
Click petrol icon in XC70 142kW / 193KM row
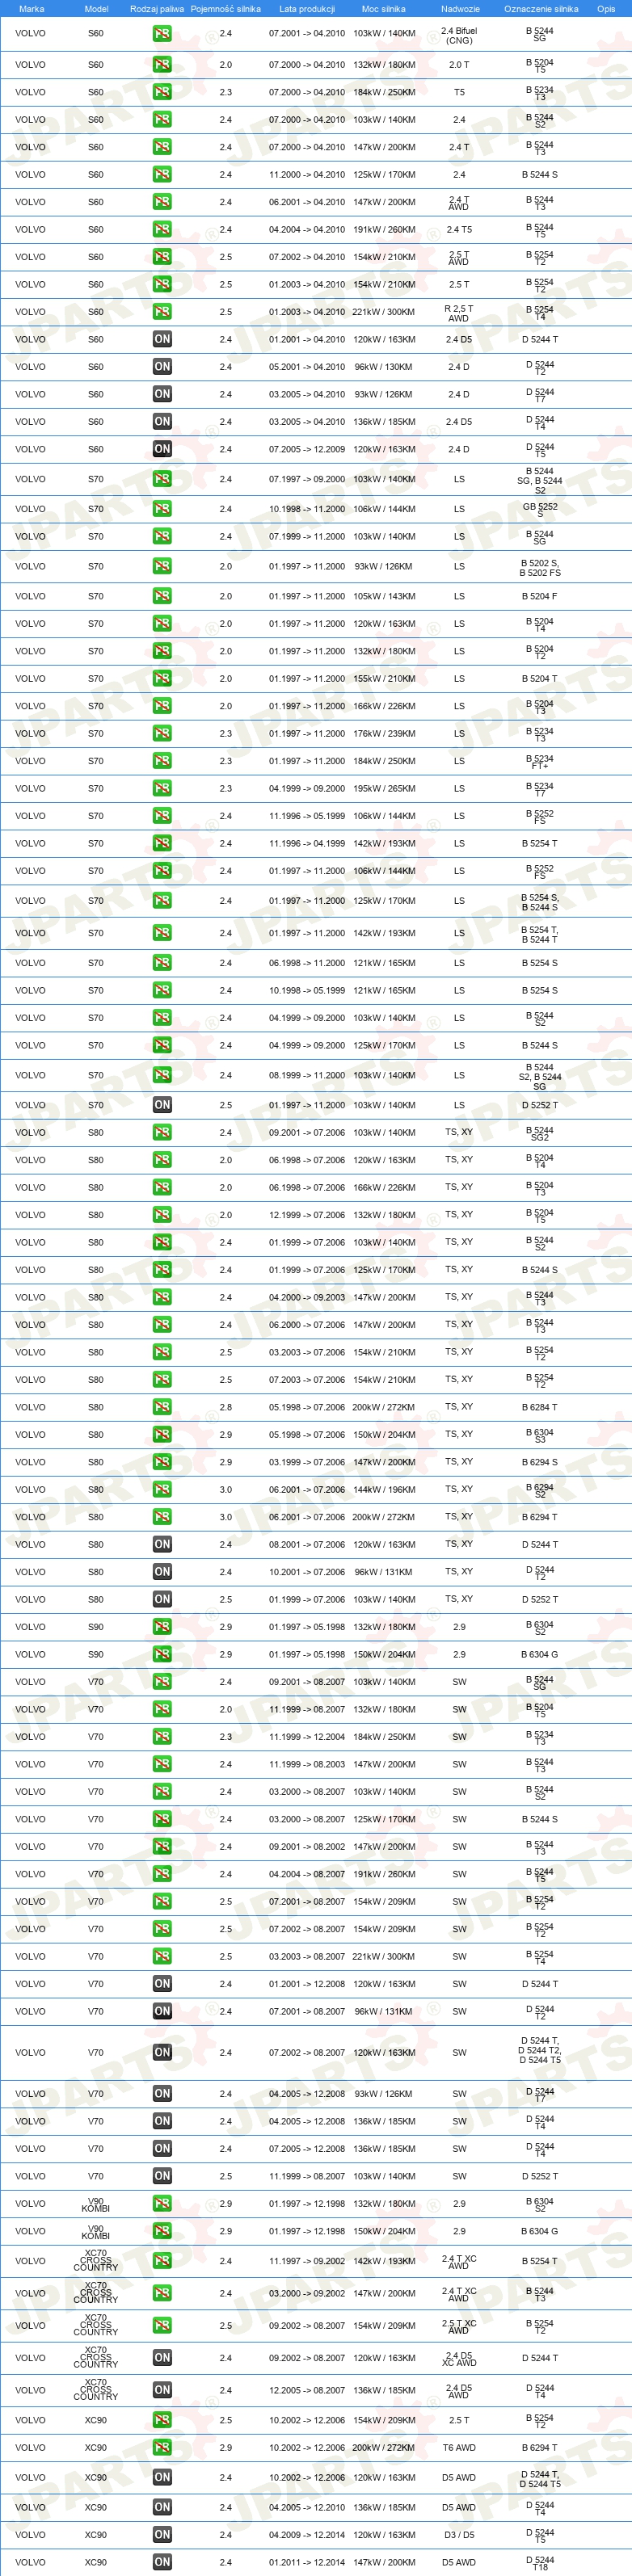162,2262
